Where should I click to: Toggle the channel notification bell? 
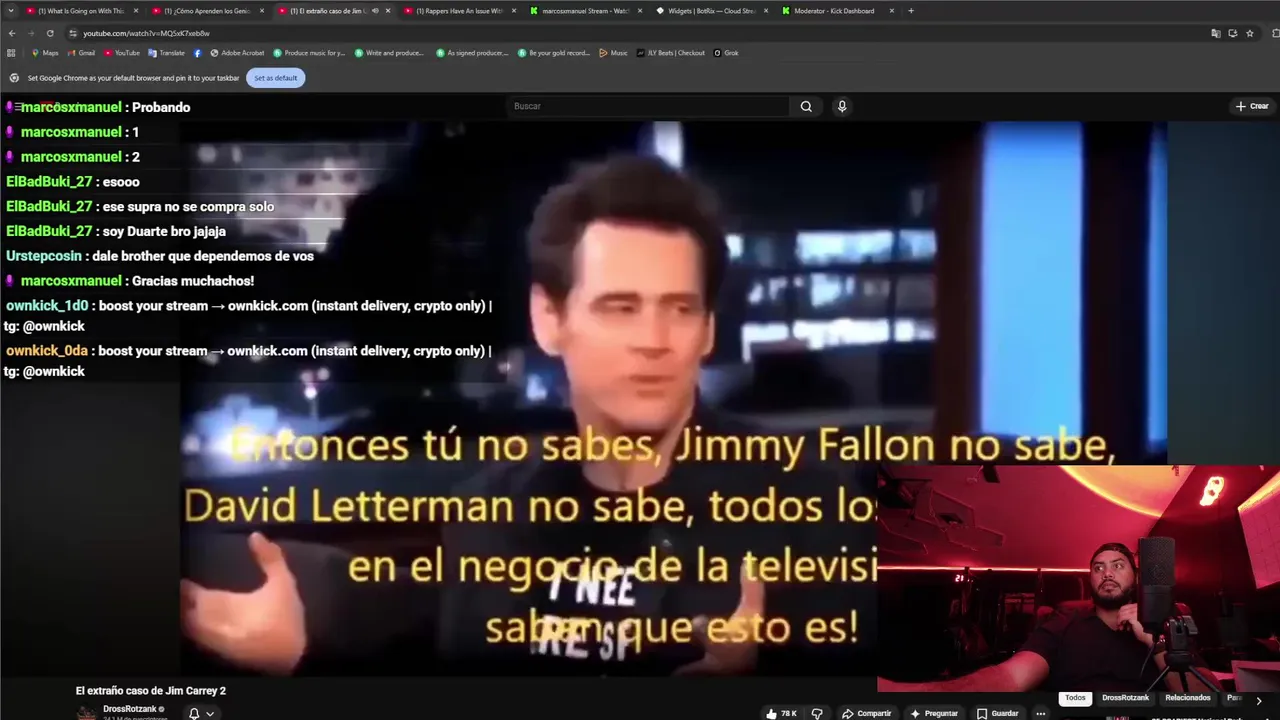(x=194, y=713)
